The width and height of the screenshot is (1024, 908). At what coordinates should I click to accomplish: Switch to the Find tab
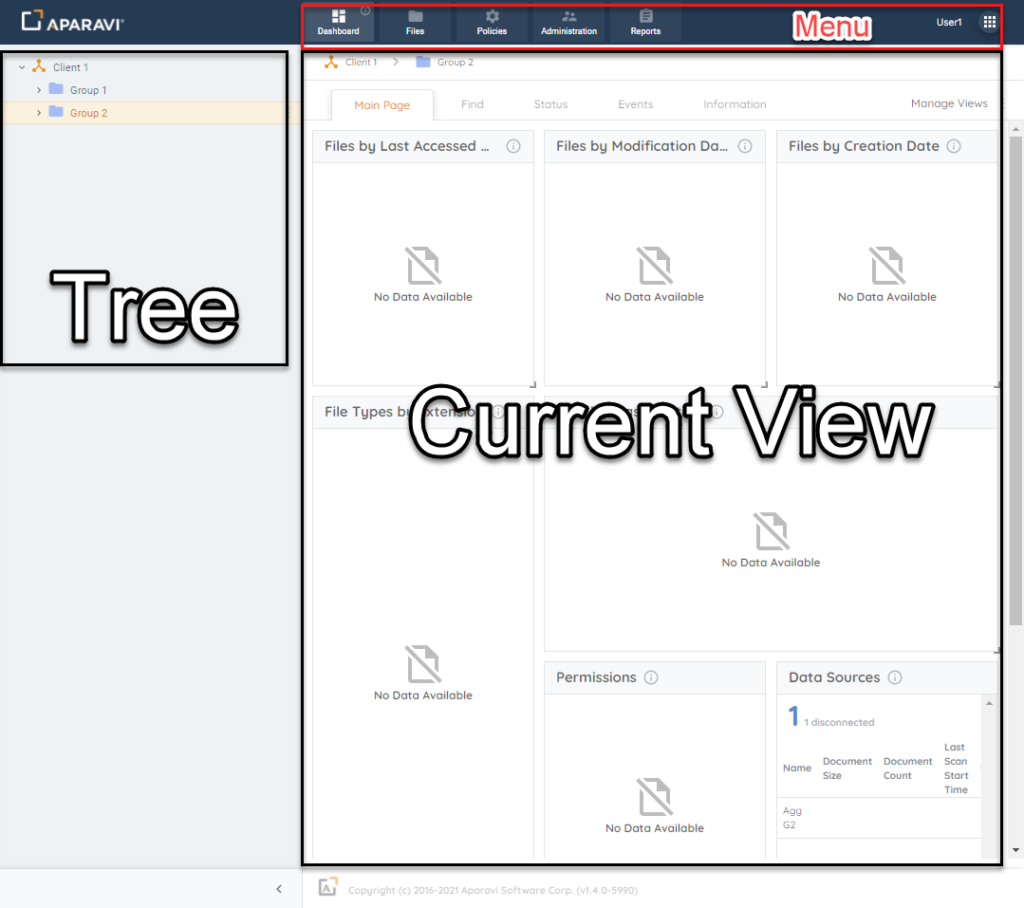tap(472, 104)
